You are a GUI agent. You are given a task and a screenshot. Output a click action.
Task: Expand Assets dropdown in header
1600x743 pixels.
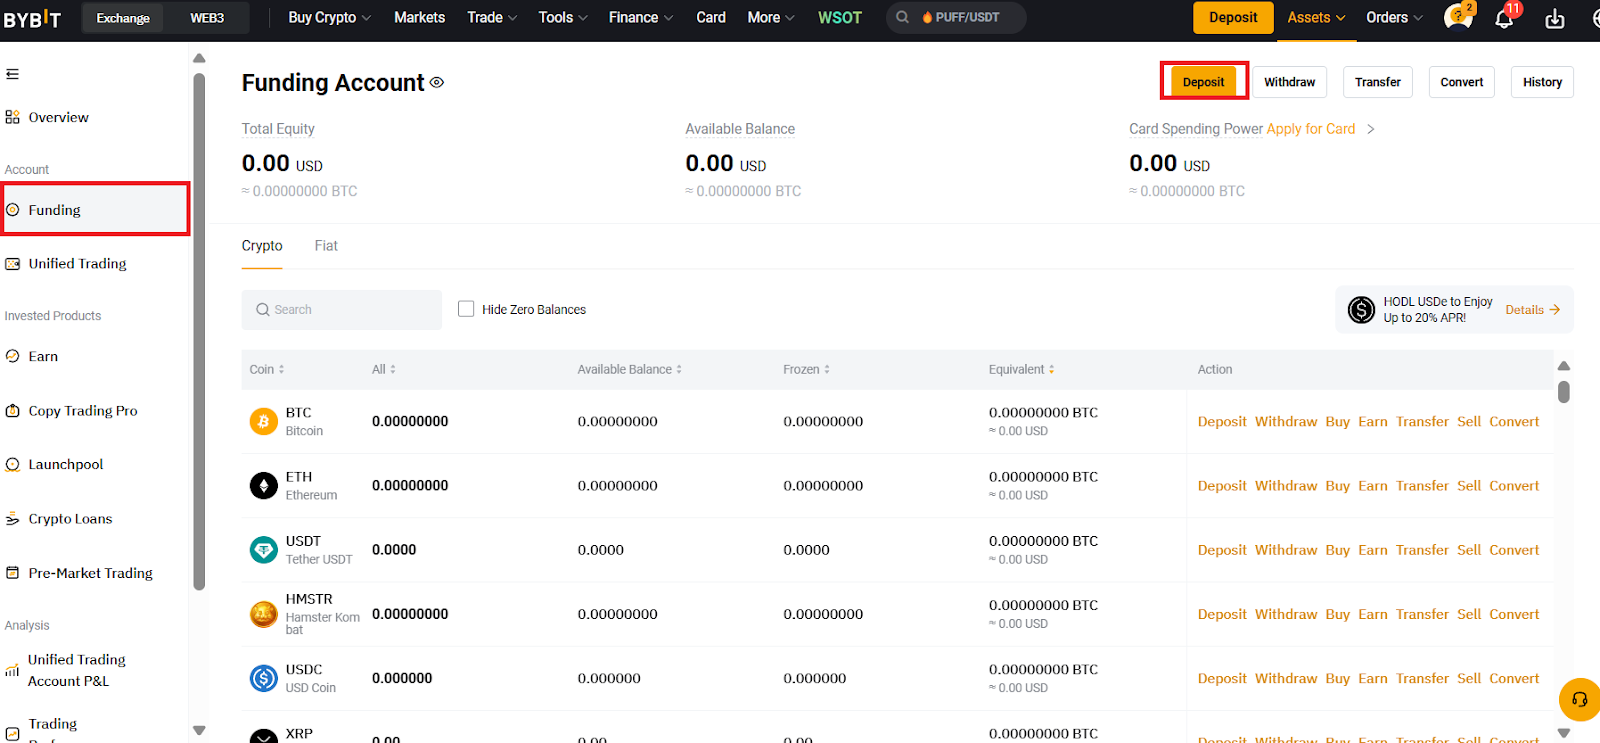coord(1316,17)
